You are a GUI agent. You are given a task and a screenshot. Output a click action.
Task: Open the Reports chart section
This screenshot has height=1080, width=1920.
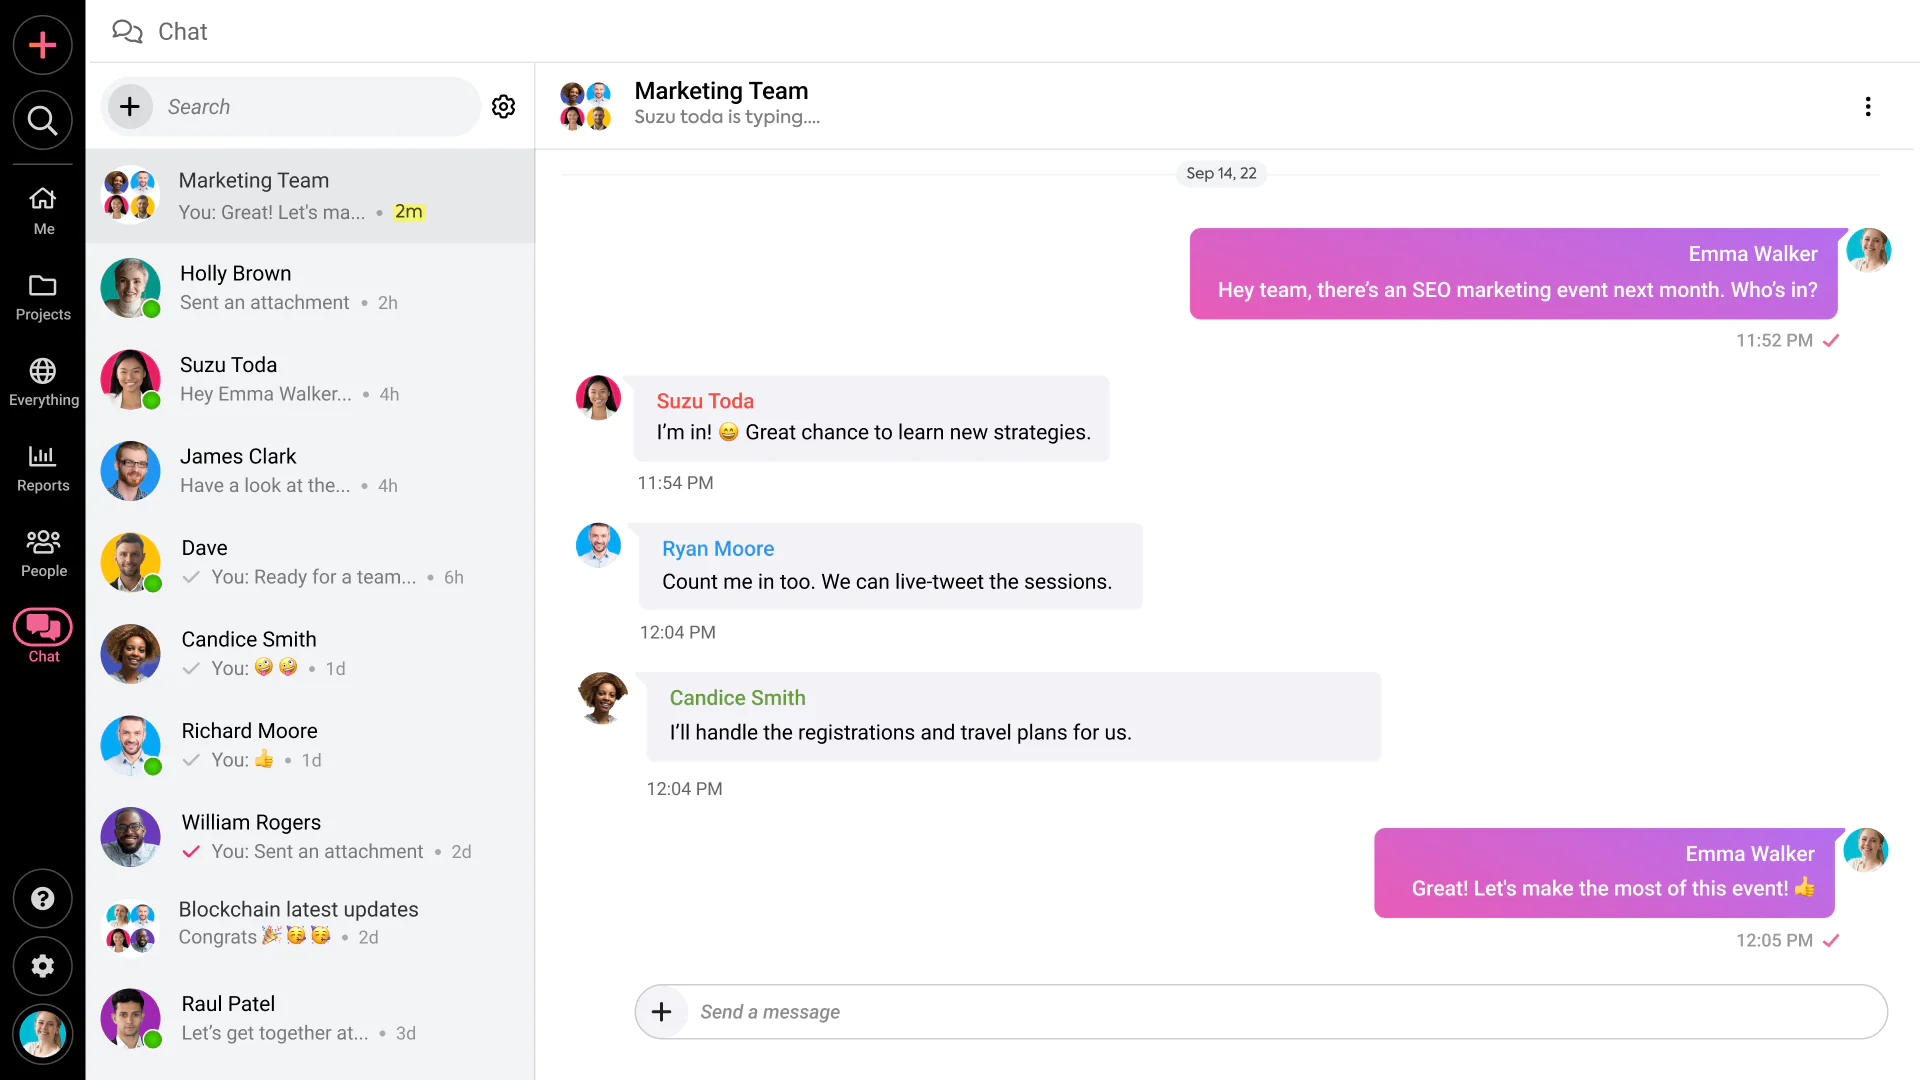click(x=42, y=468)
